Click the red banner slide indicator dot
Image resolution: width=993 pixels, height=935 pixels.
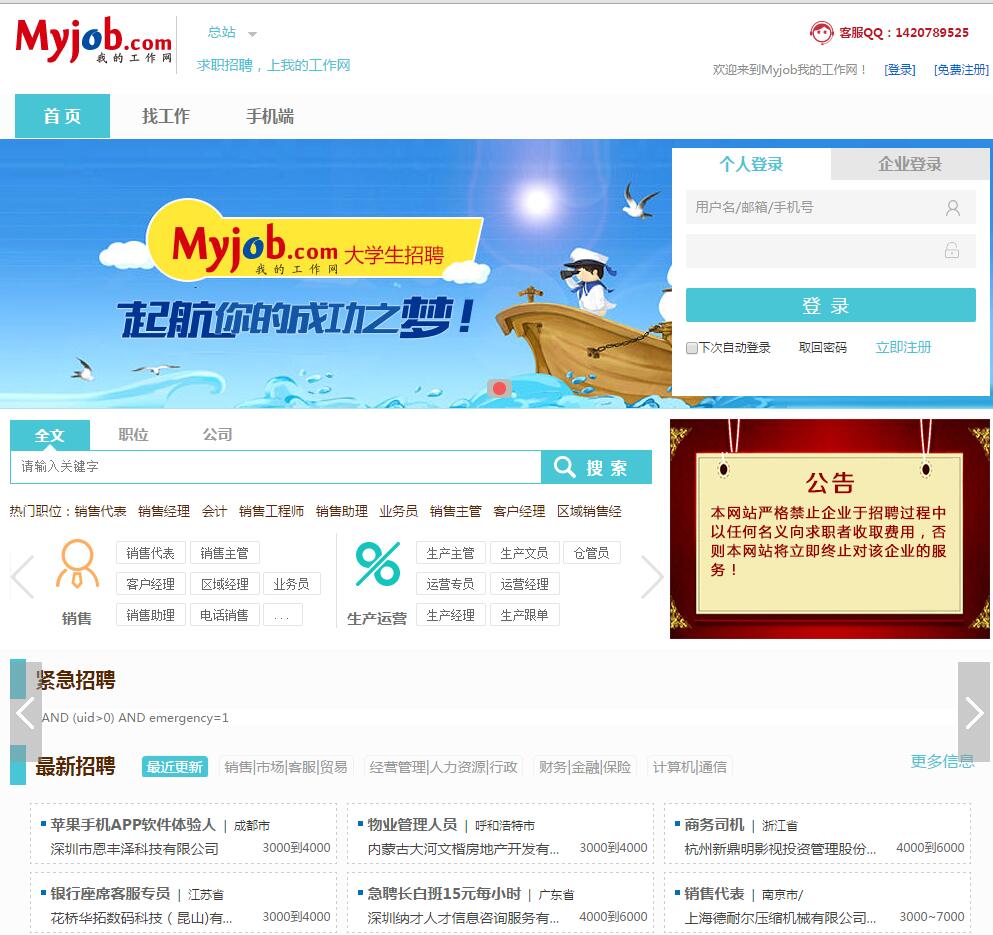(499, 388)
